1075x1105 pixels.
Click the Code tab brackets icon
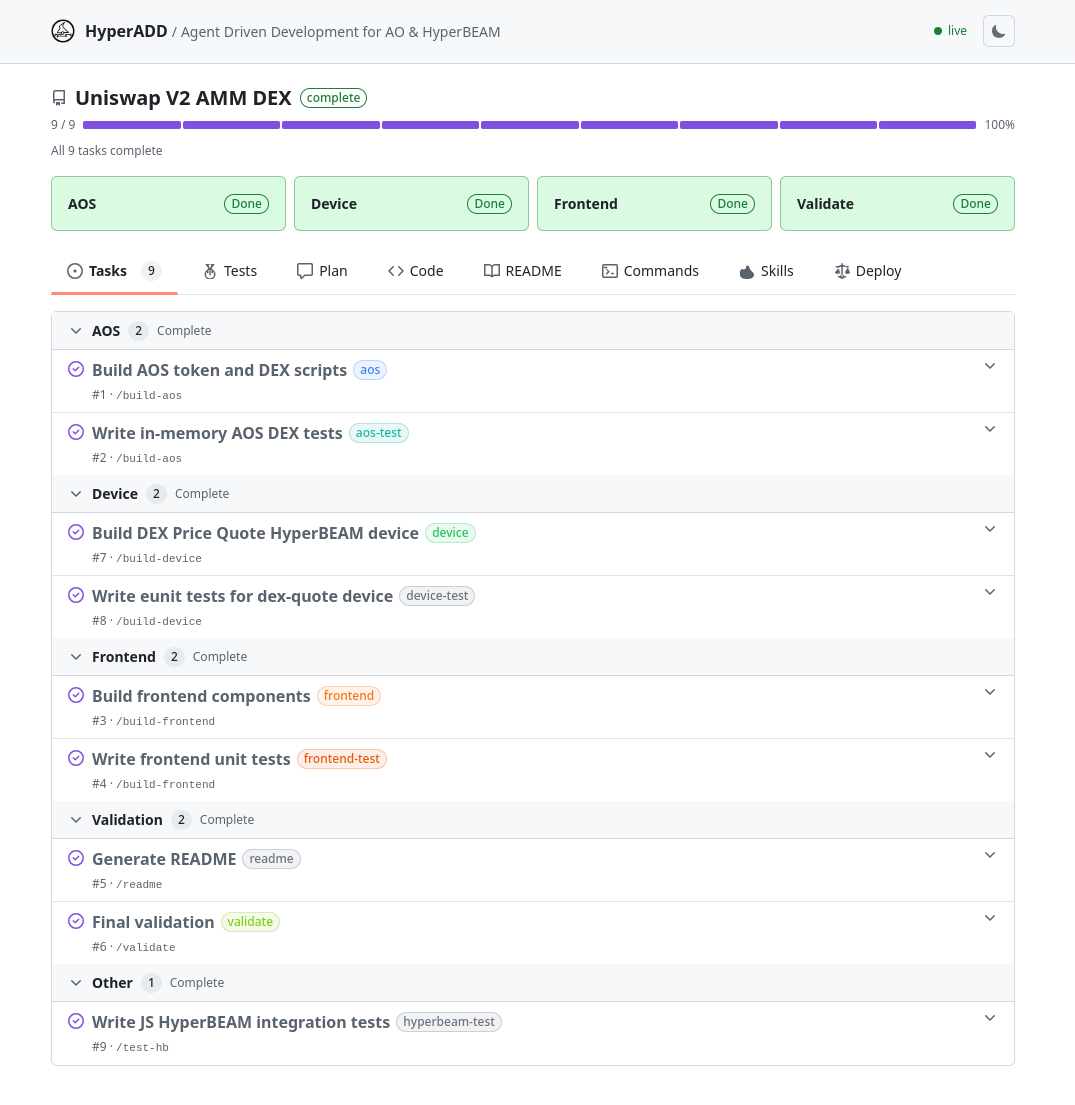click(396, 271)
